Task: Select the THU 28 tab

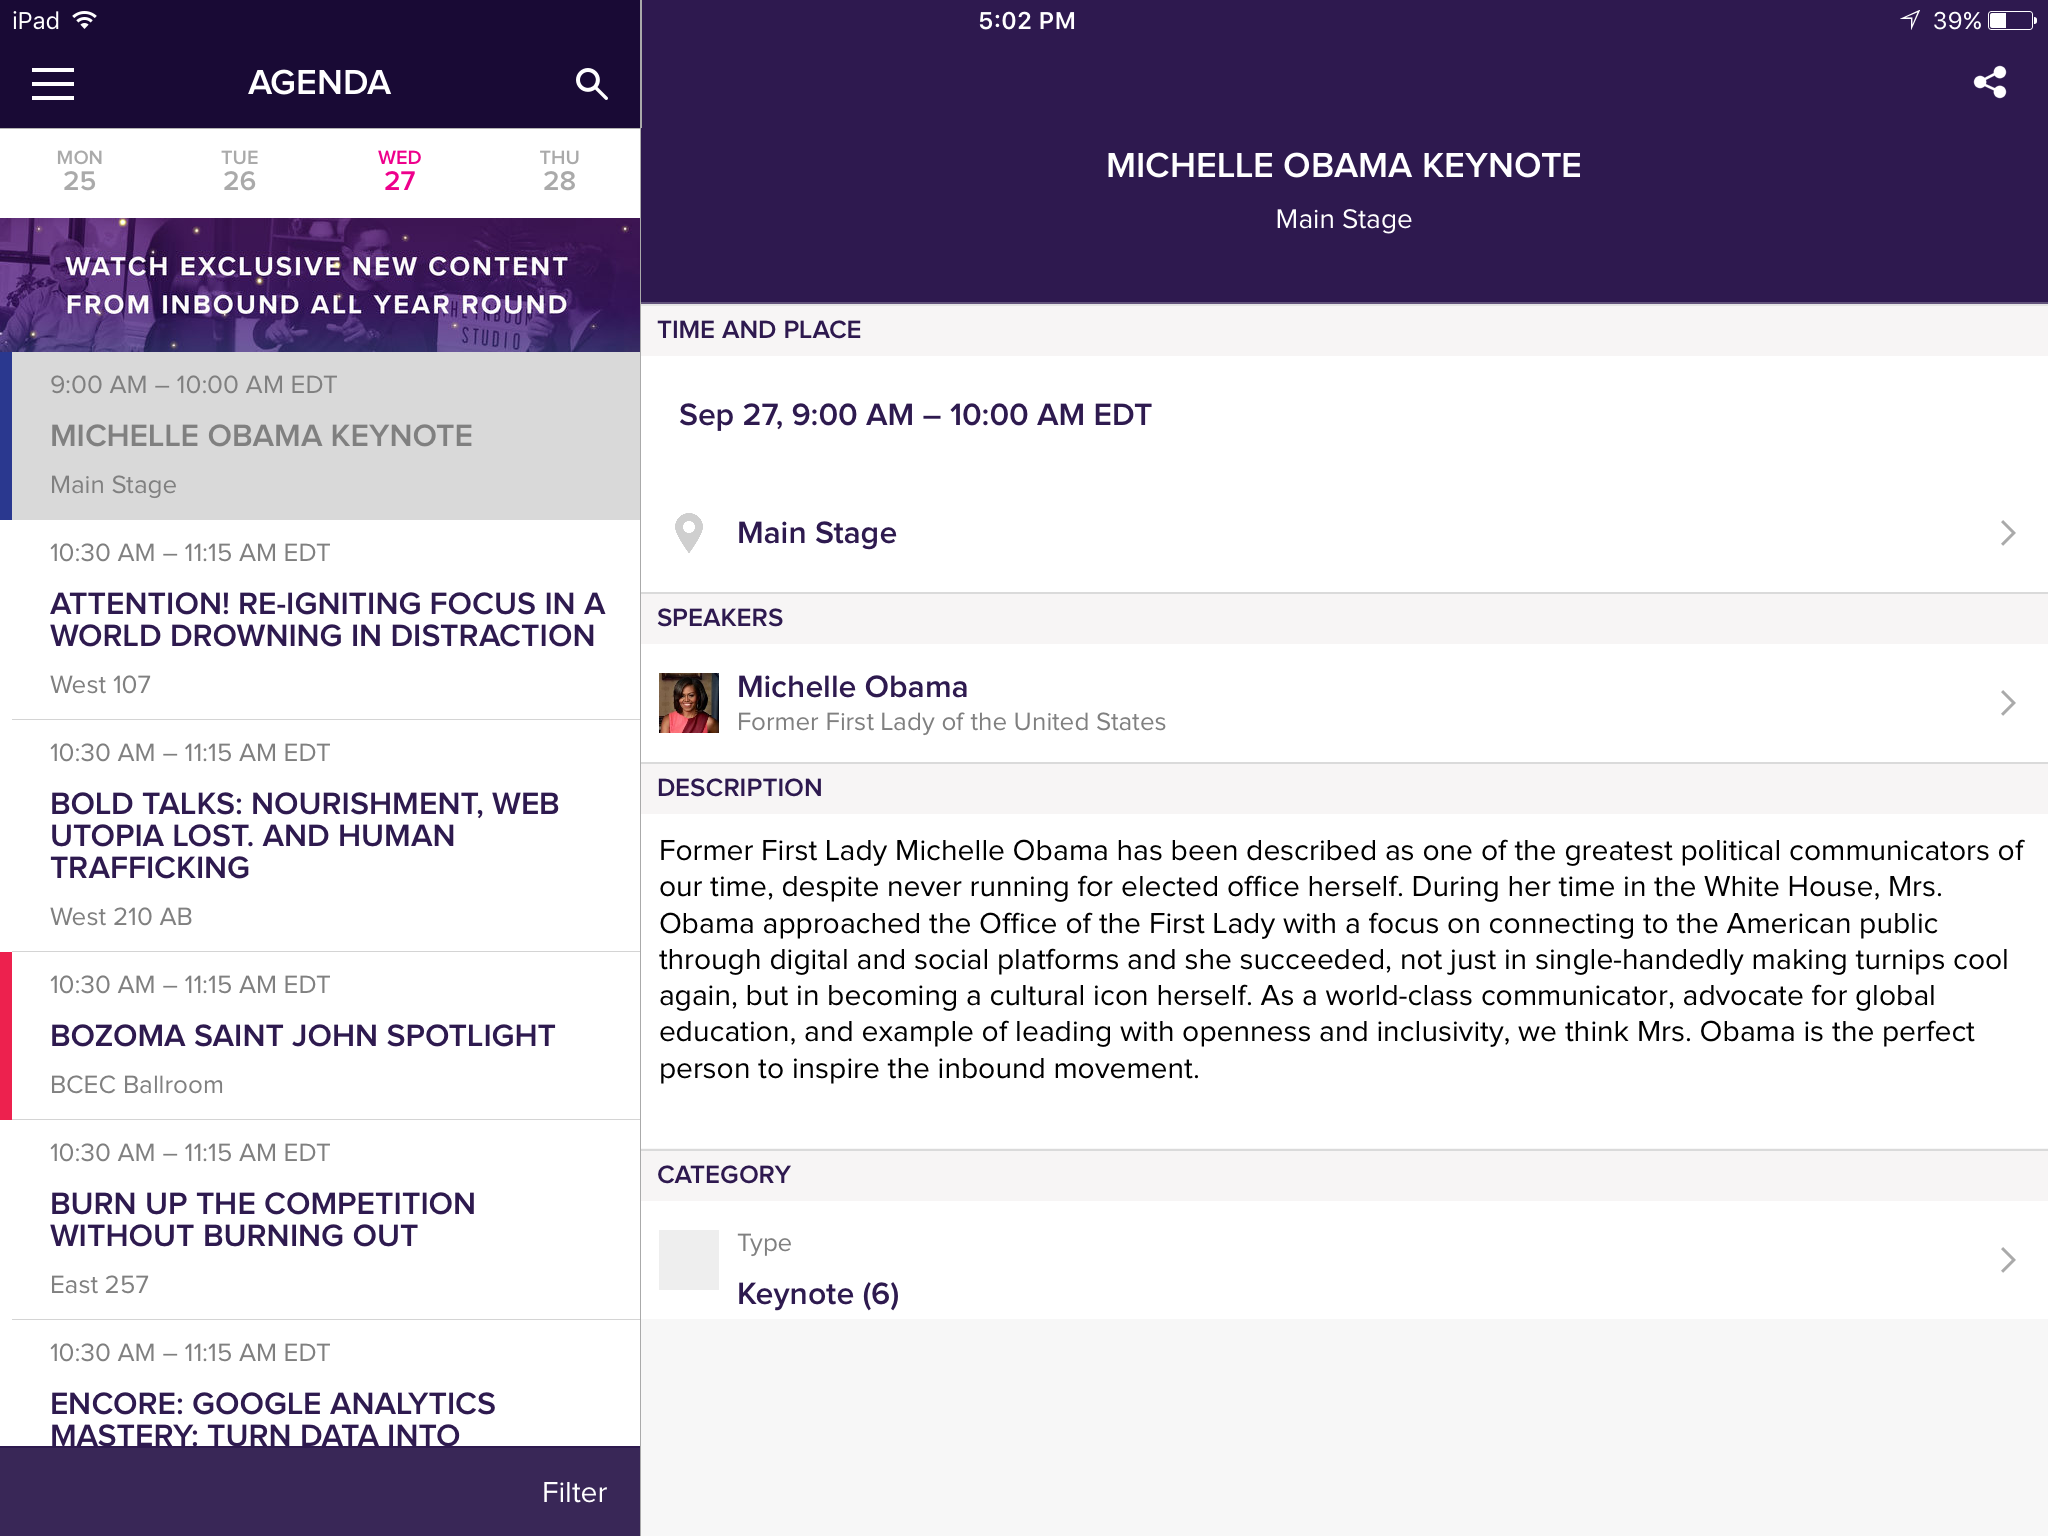Action: click(x=560, y=172)
